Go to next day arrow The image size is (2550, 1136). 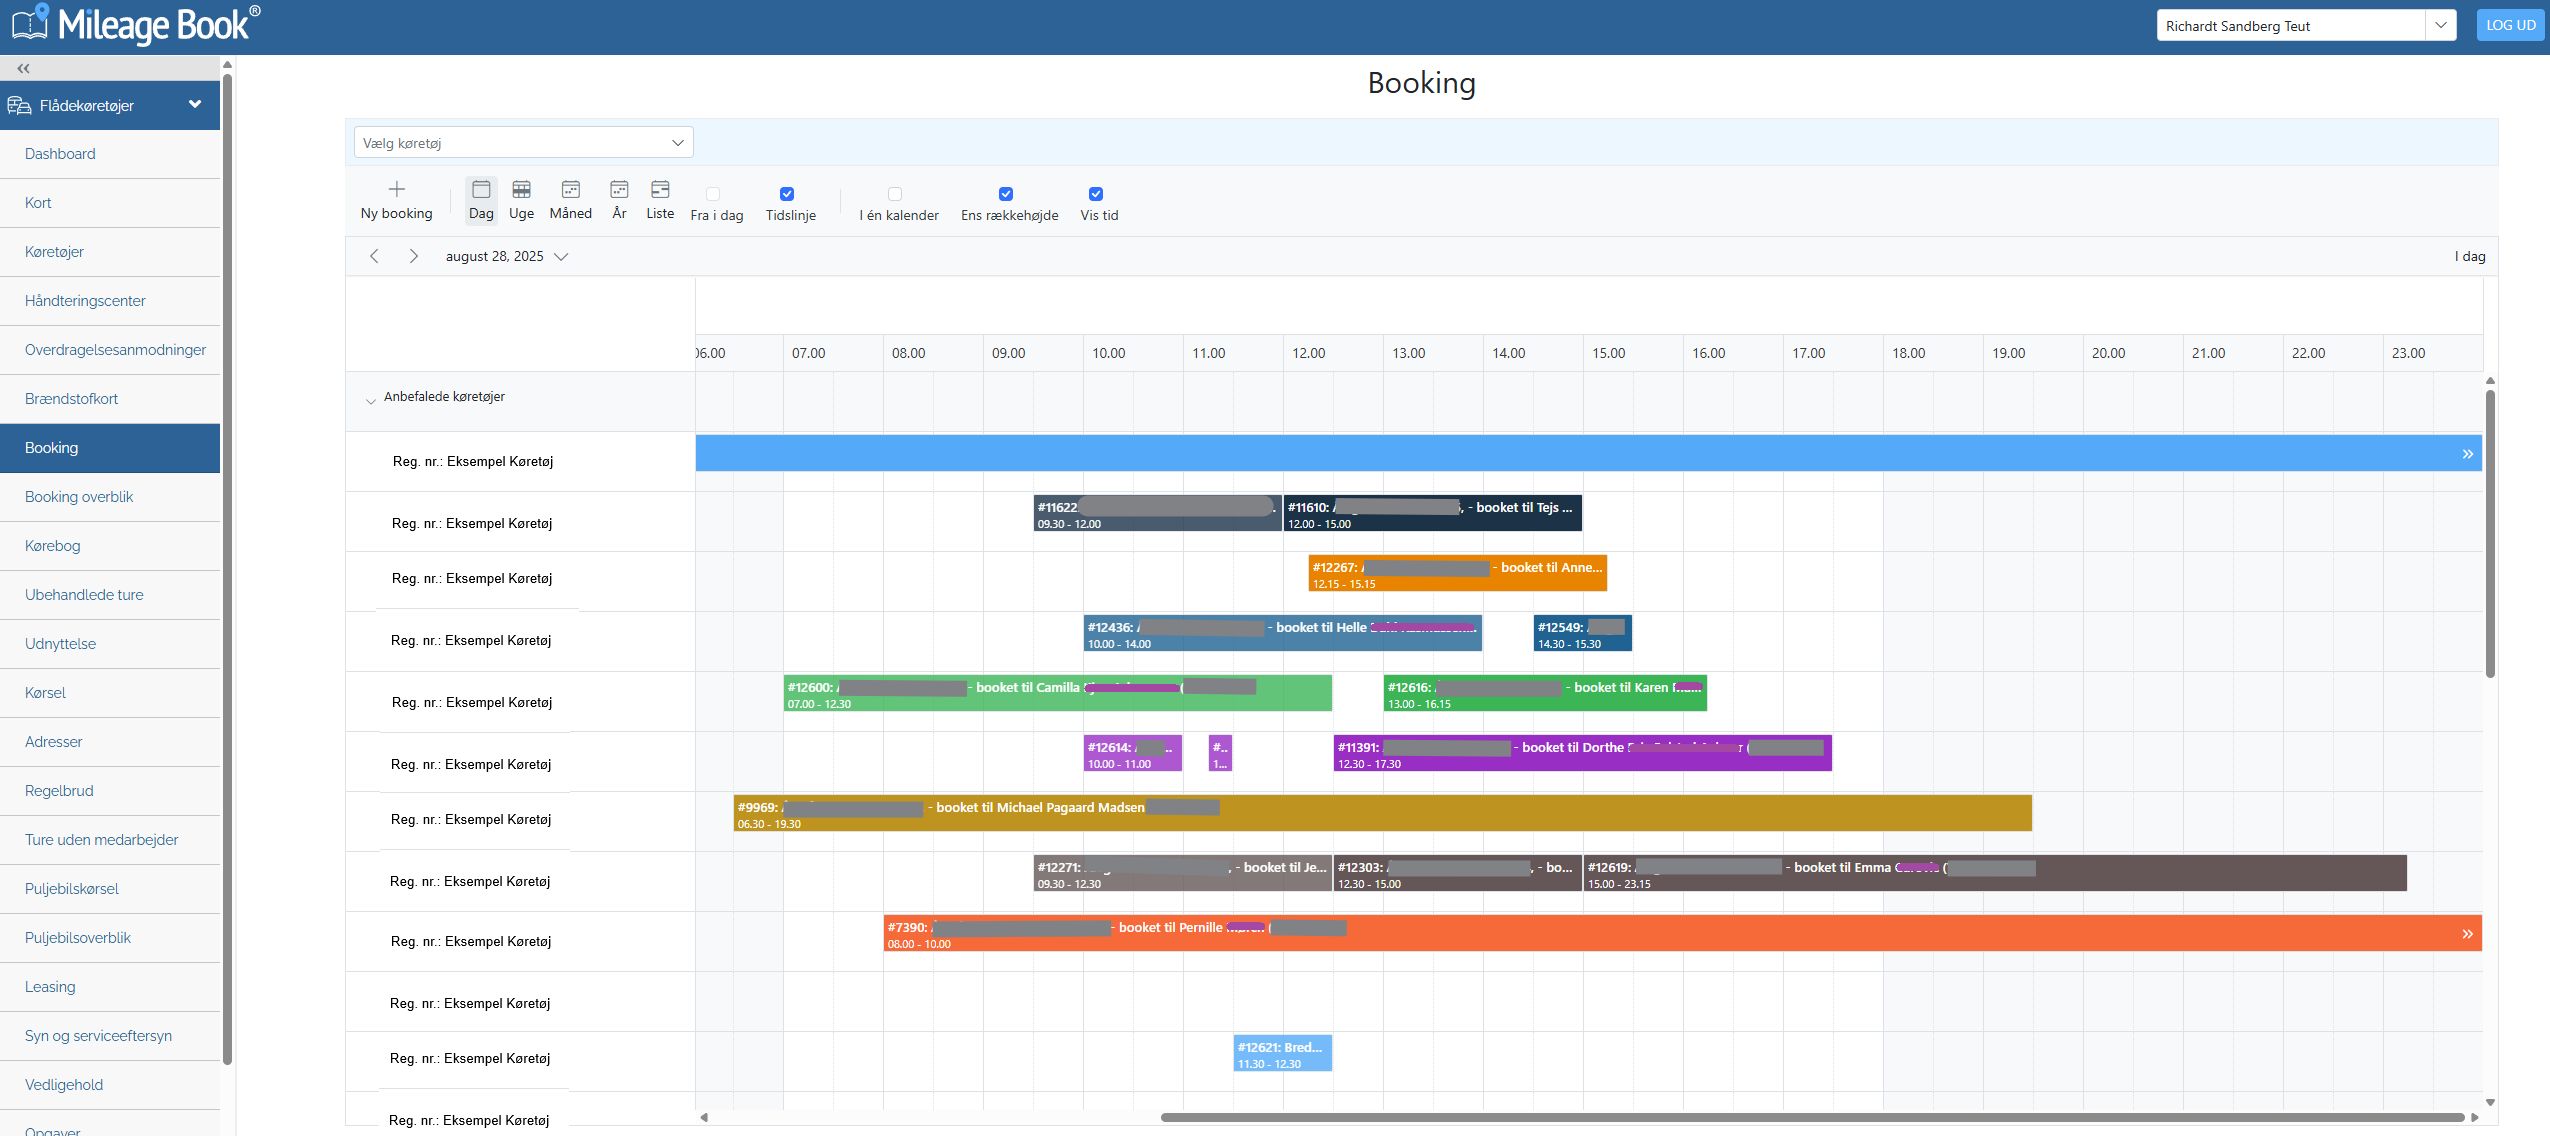coord(413,256)
